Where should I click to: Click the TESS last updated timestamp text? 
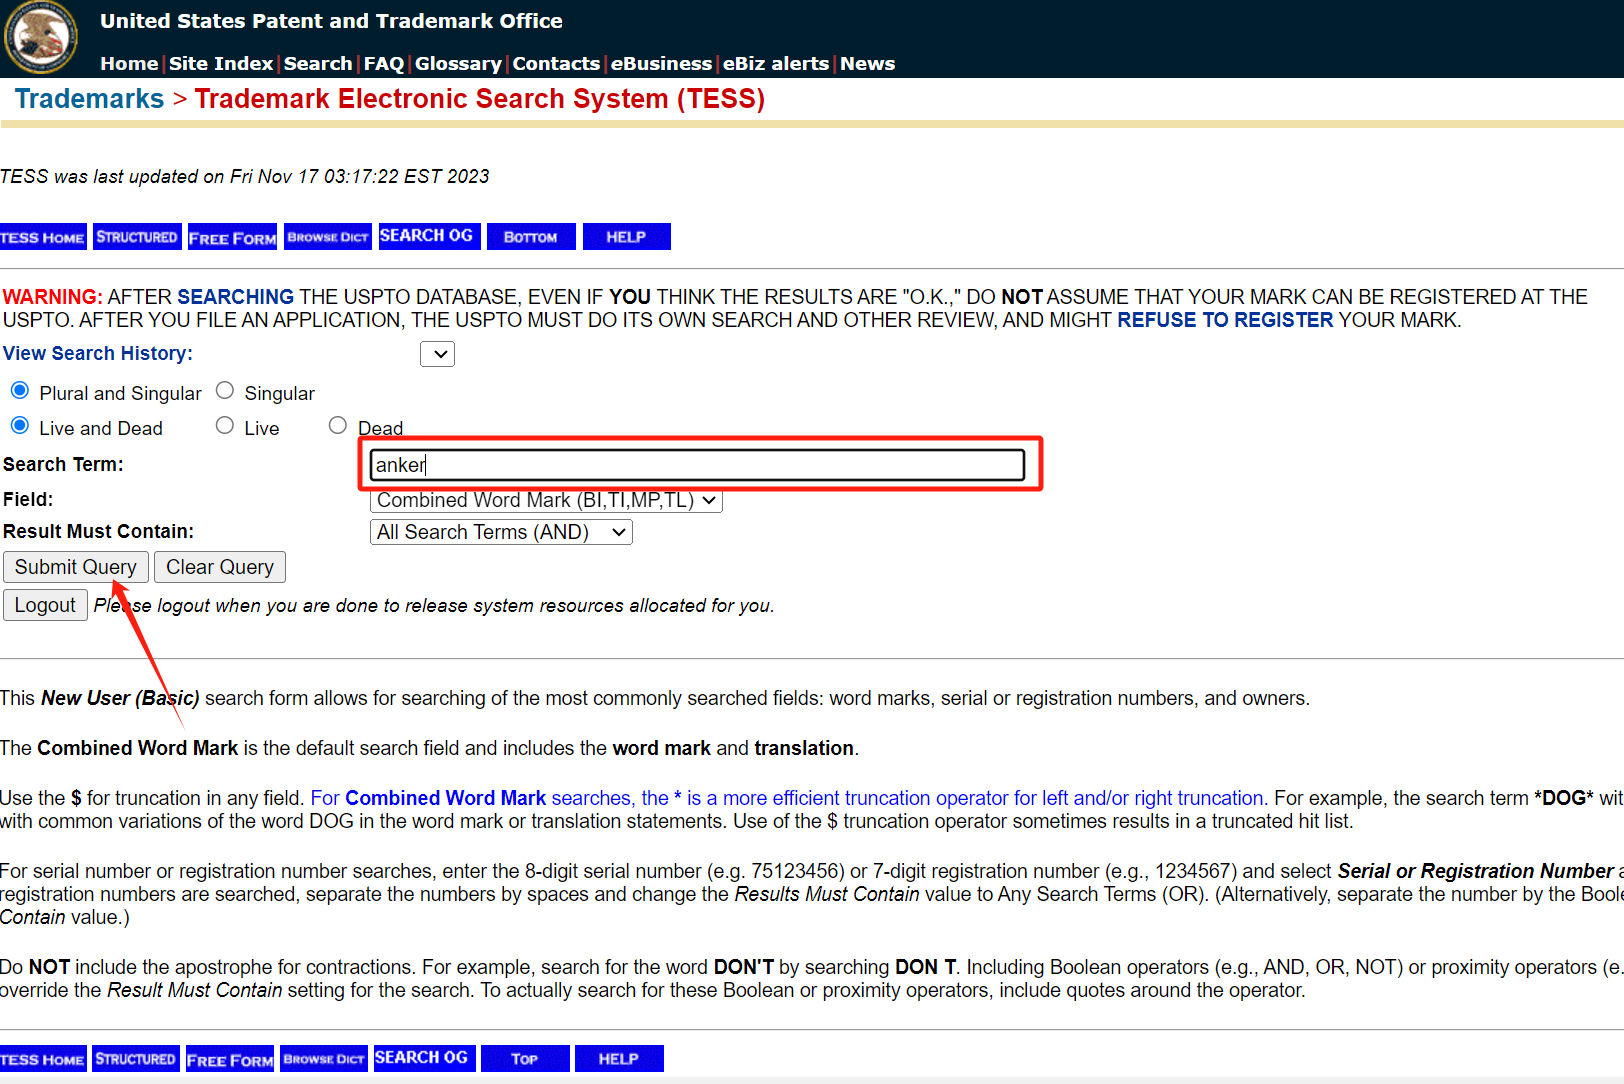(245, 176)
